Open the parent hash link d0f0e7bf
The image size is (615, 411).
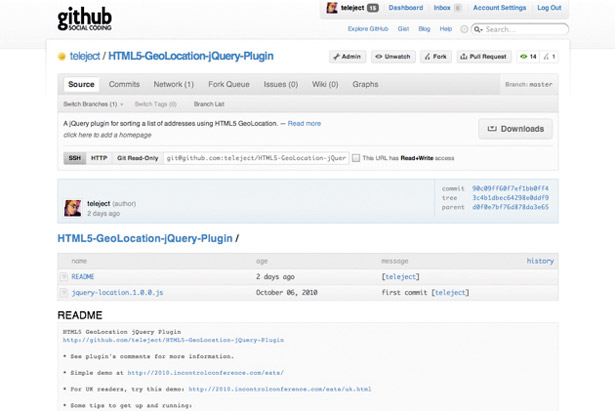click(510, 207)
